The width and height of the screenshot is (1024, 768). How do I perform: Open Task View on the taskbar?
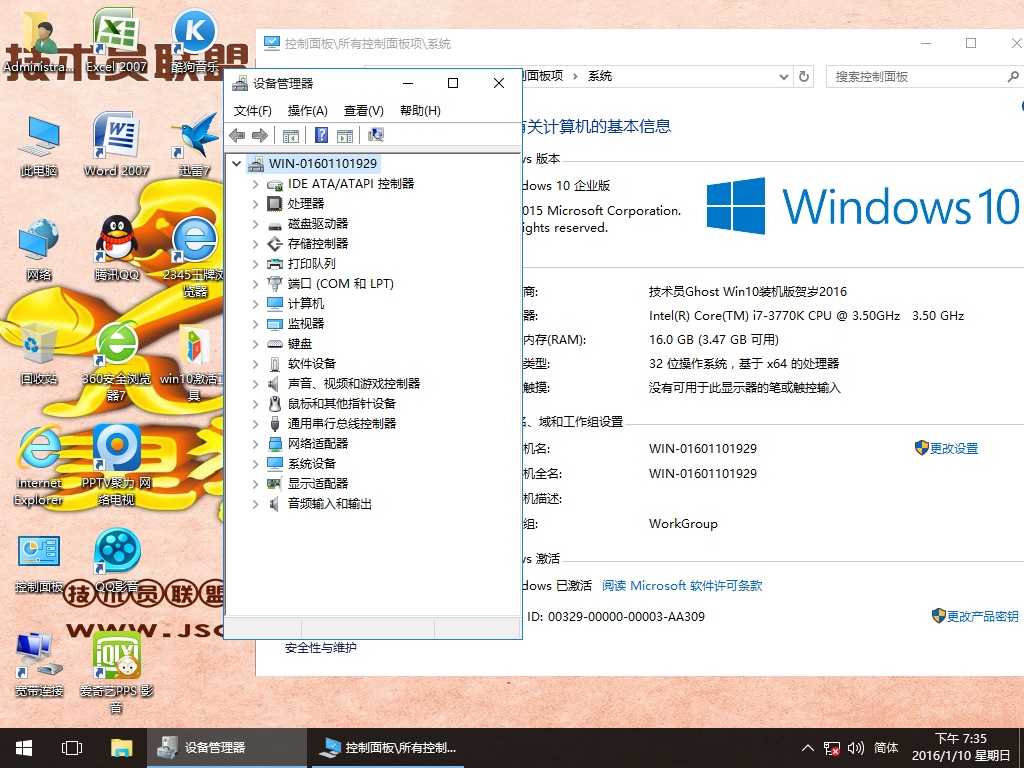(71, 748)
